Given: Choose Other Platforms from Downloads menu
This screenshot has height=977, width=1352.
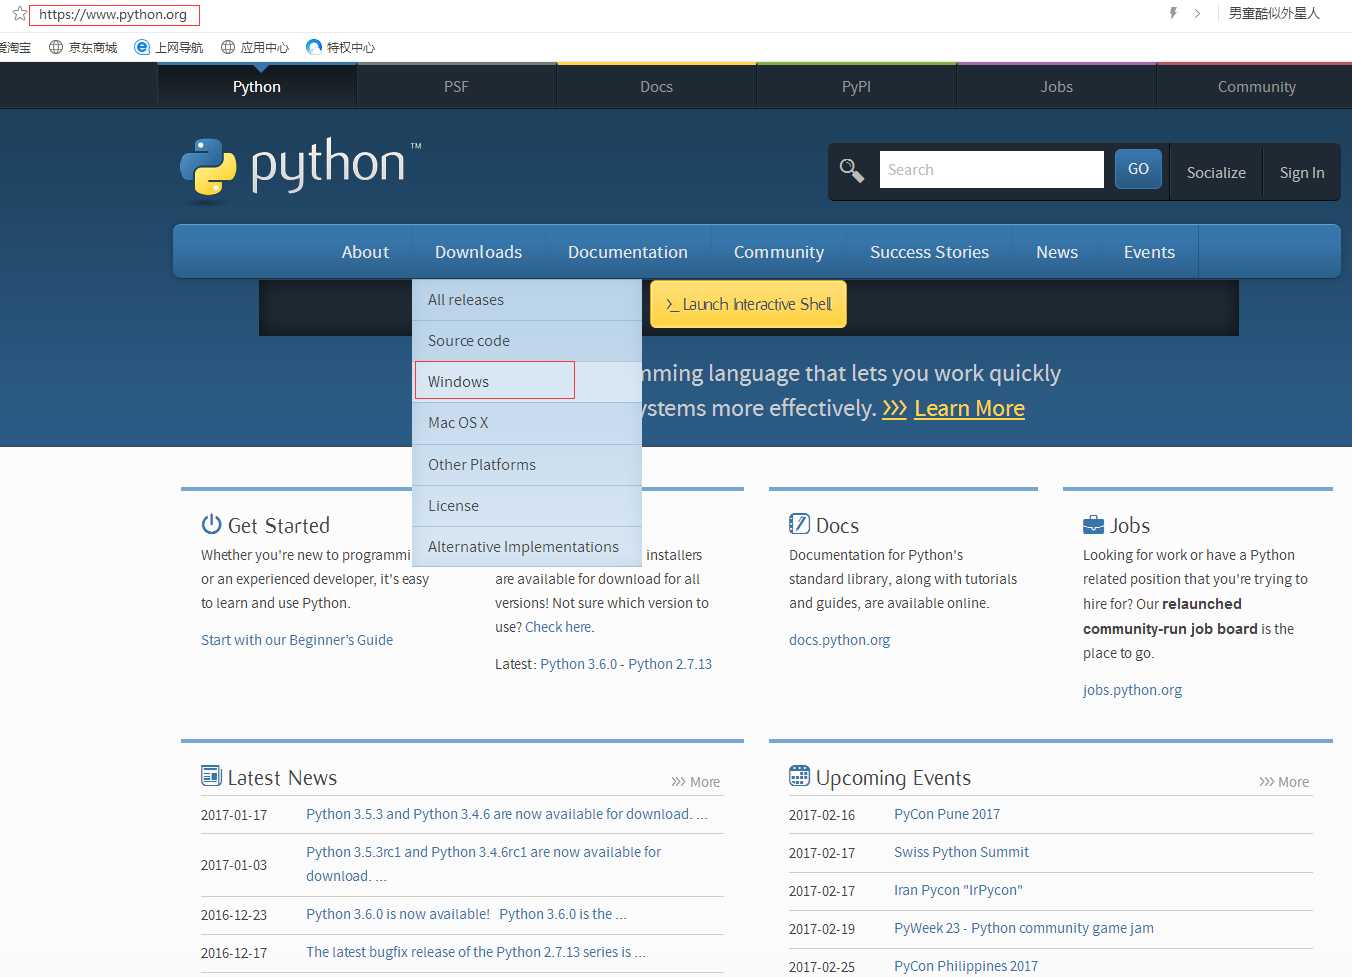Looking at the screenshot, I should [x=527, y=465].
